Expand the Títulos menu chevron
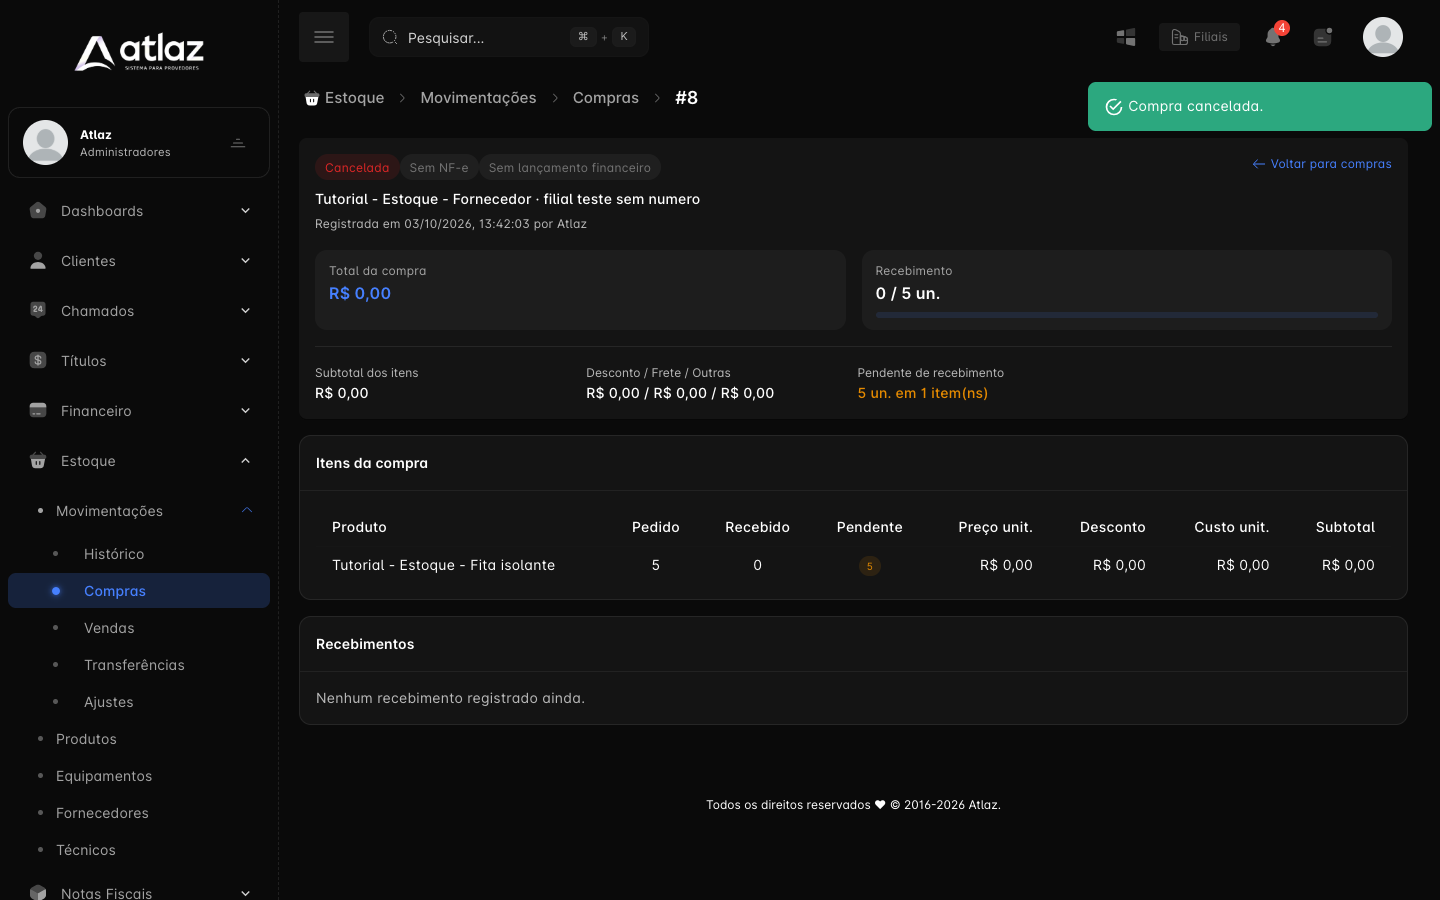Viewport: 1440px width, 900px height. click(245, 361)
